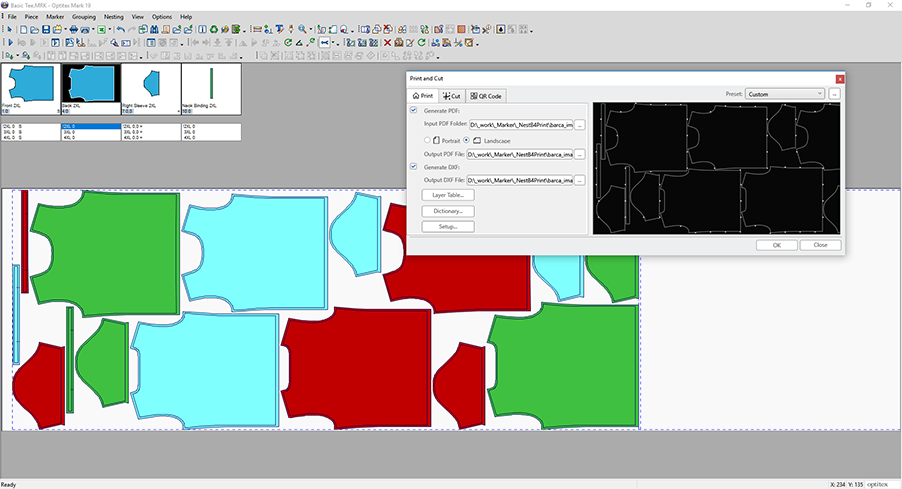The image size is (902, 489).
Task: Select the Portrait orientation radio button
Action: tap(429, 140)
